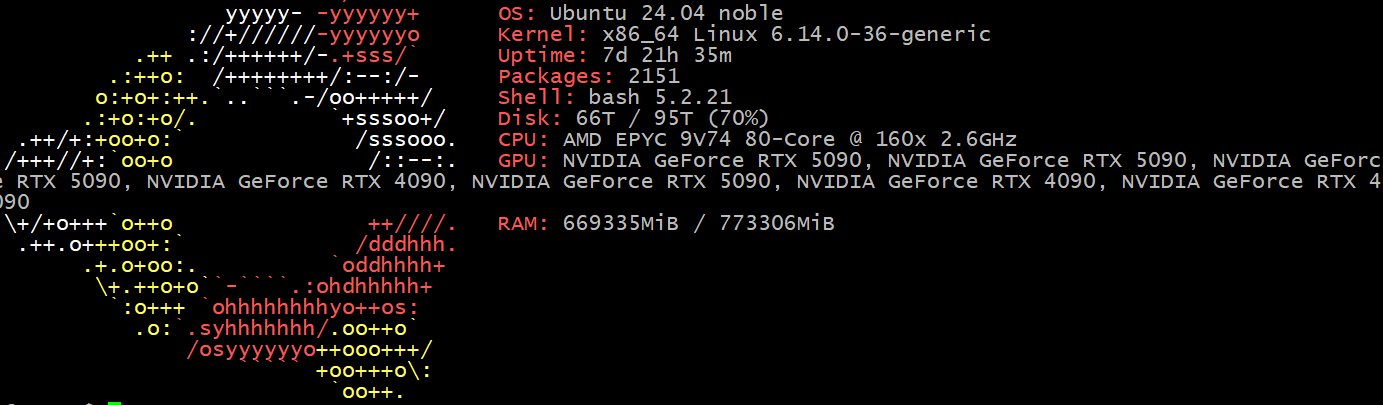Click the red "RAM:" label

tap(522, 224)
